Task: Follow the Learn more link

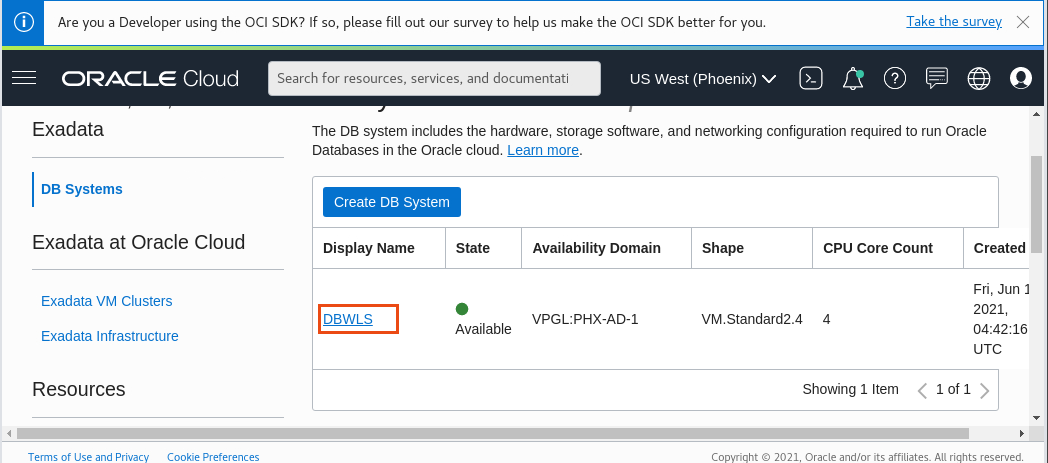Action: (x=543, y=150)
